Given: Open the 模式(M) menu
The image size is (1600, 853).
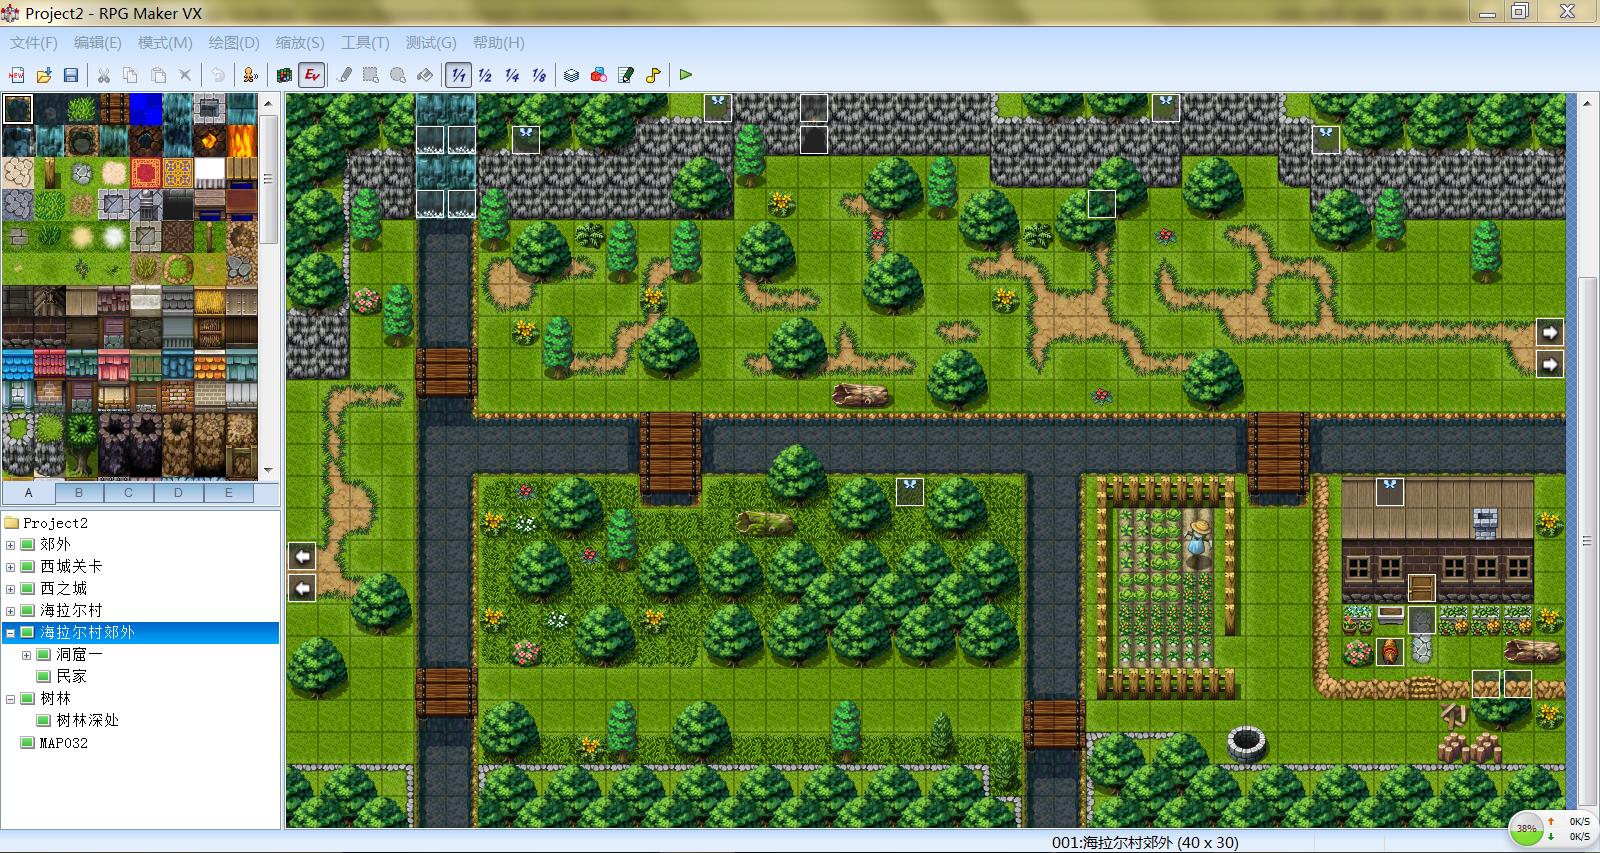Looking at the screenshot, I should [165, 43].
